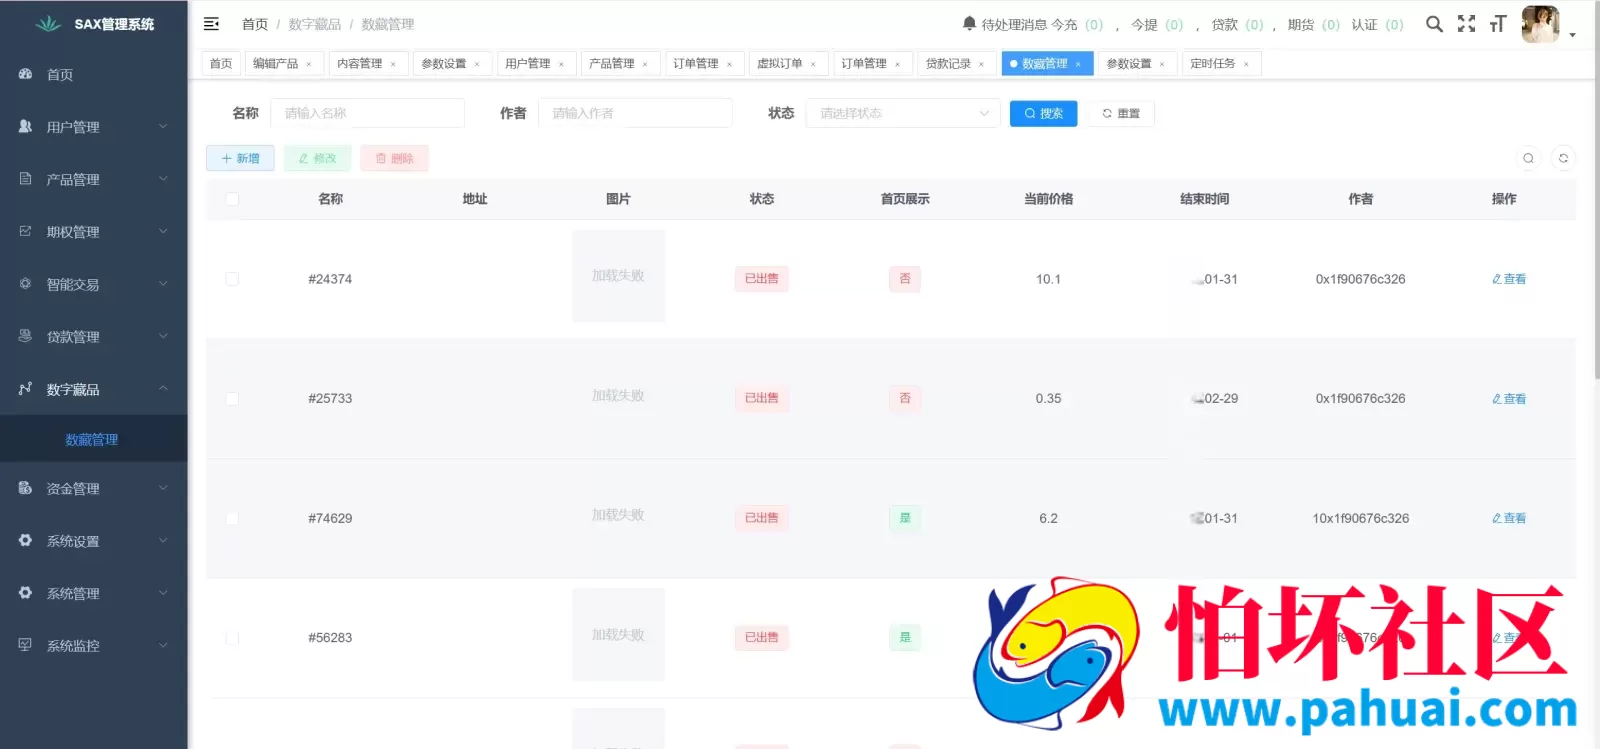Check the row checkbox for #56283

point(232,637)
